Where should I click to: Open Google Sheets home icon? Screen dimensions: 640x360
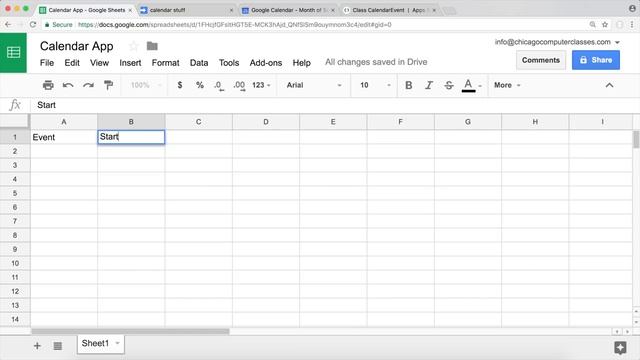click(x=13, y=53)
